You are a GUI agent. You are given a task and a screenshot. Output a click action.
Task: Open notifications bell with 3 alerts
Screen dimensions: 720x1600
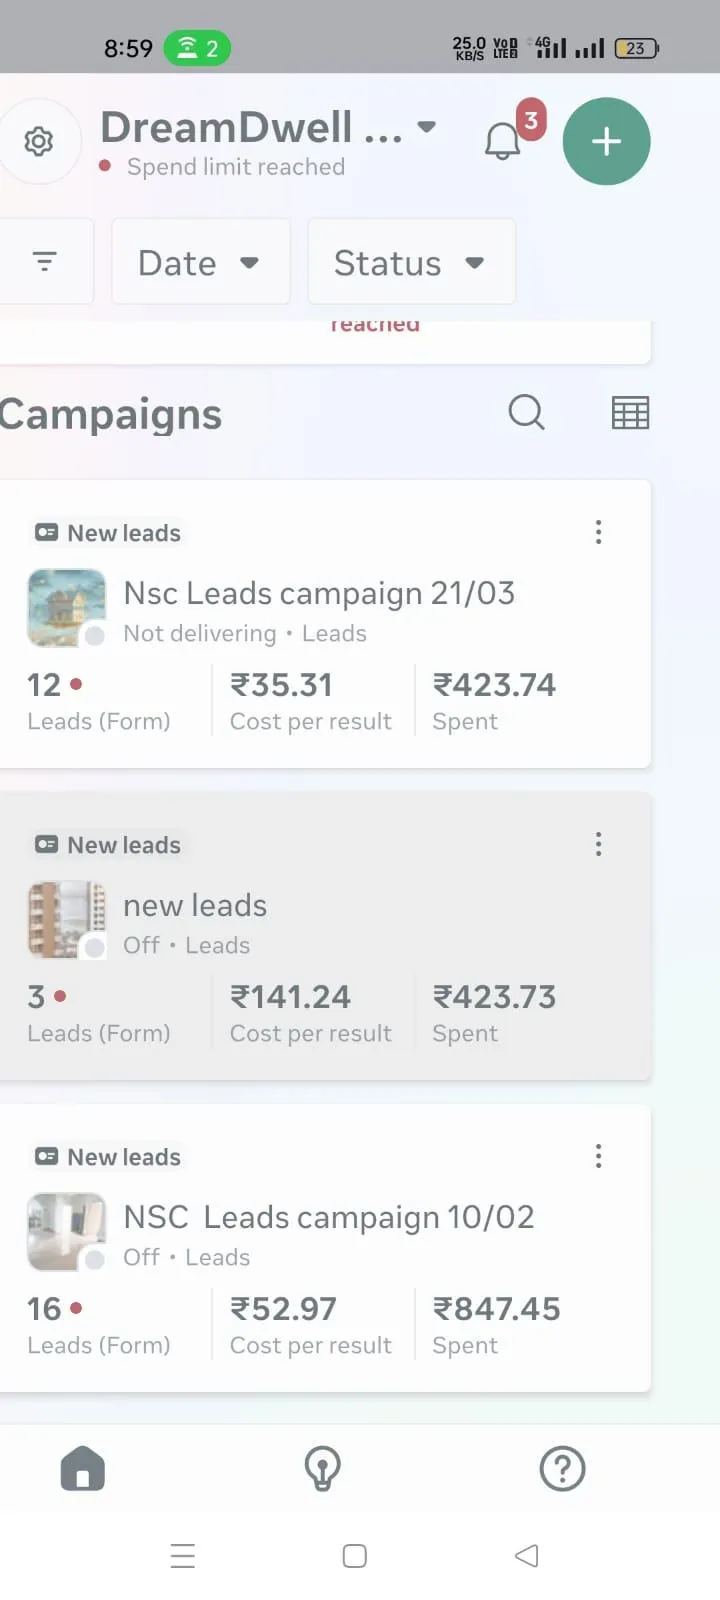504,141
